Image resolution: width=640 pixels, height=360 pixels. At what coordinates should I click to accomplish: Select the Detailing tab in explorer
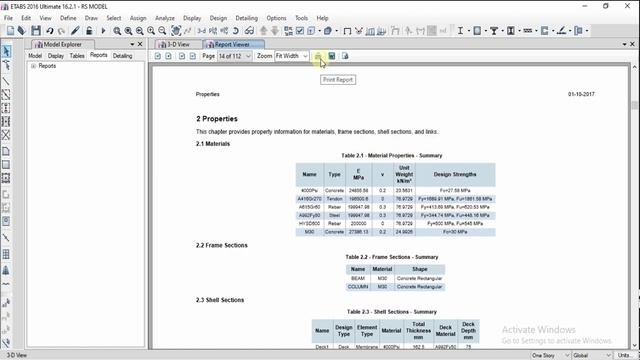pos(122,56)
